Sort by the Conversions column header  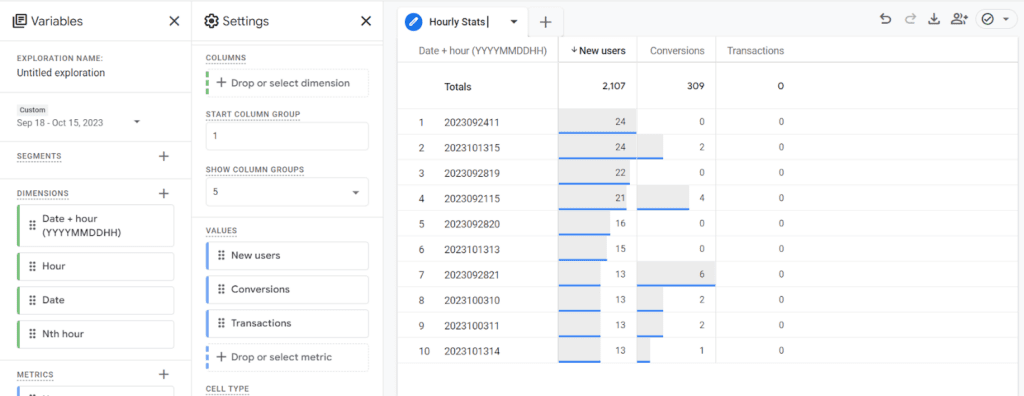[677, 50]
